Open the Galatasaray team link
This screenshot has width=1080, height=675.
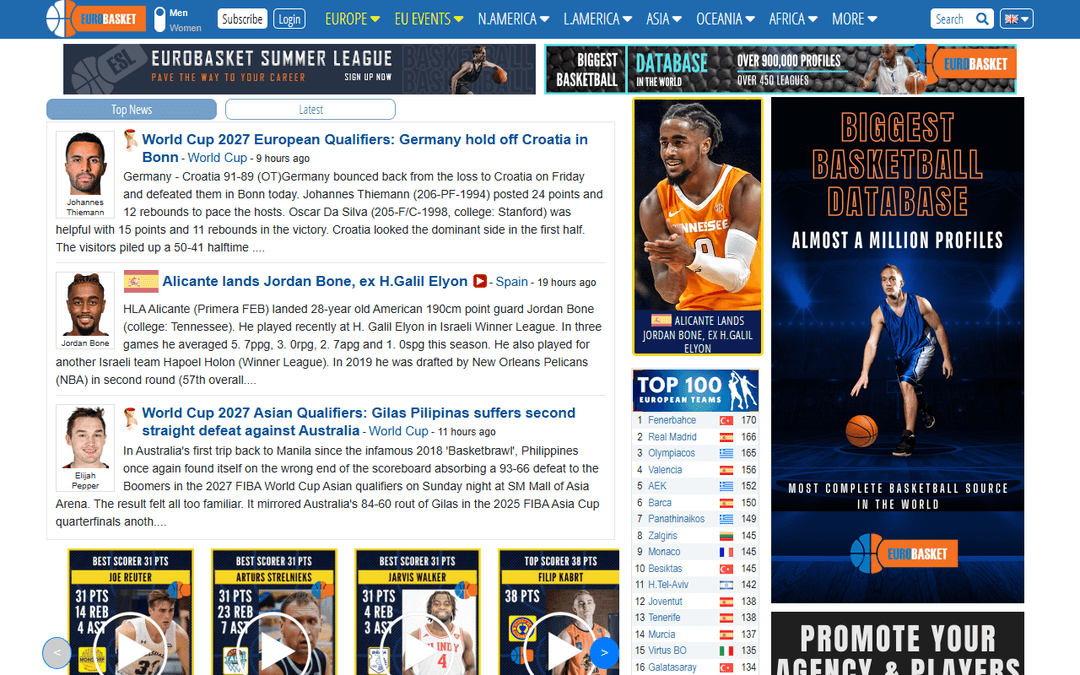(x=672, y=667)
